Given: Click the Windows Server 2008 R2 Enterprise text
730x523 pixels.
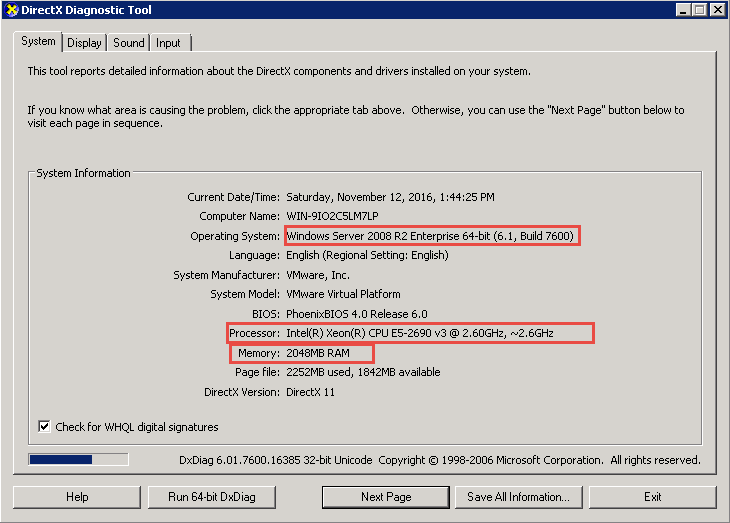Looking at the screenshot, I should pos(430,236).
